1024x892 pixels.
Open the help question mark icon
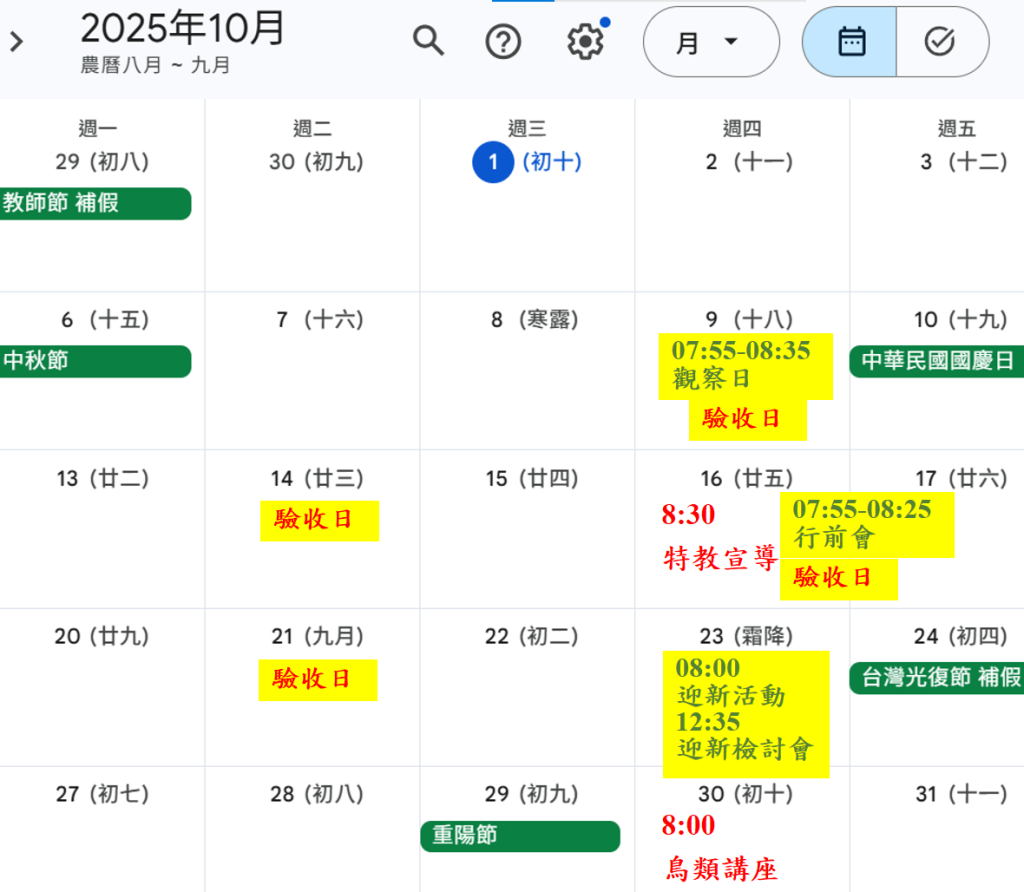tap(503, 42)
